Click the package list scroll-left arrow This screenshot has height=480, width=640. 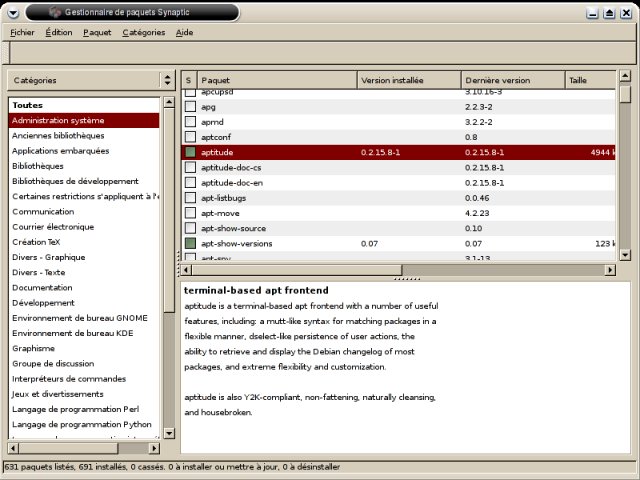click(x=187, y=270)
